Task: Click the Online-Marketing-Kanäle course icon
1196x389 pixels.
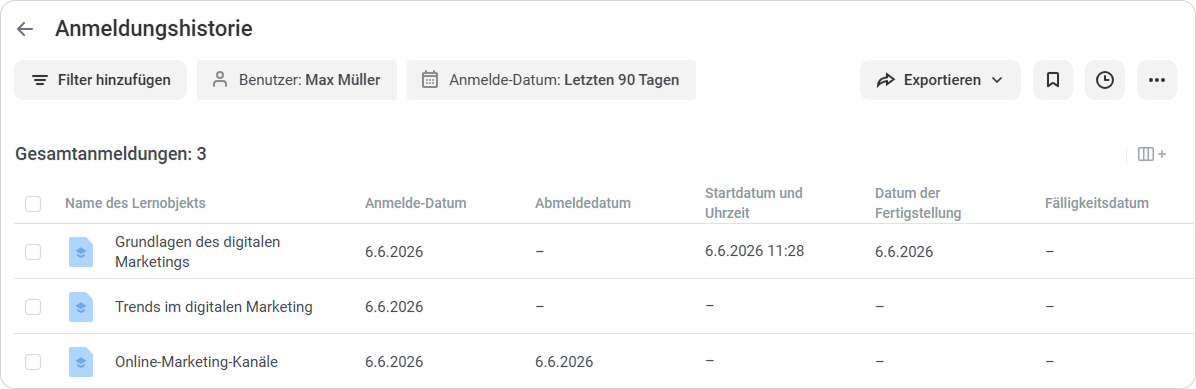Action: (x=81, y=362)
